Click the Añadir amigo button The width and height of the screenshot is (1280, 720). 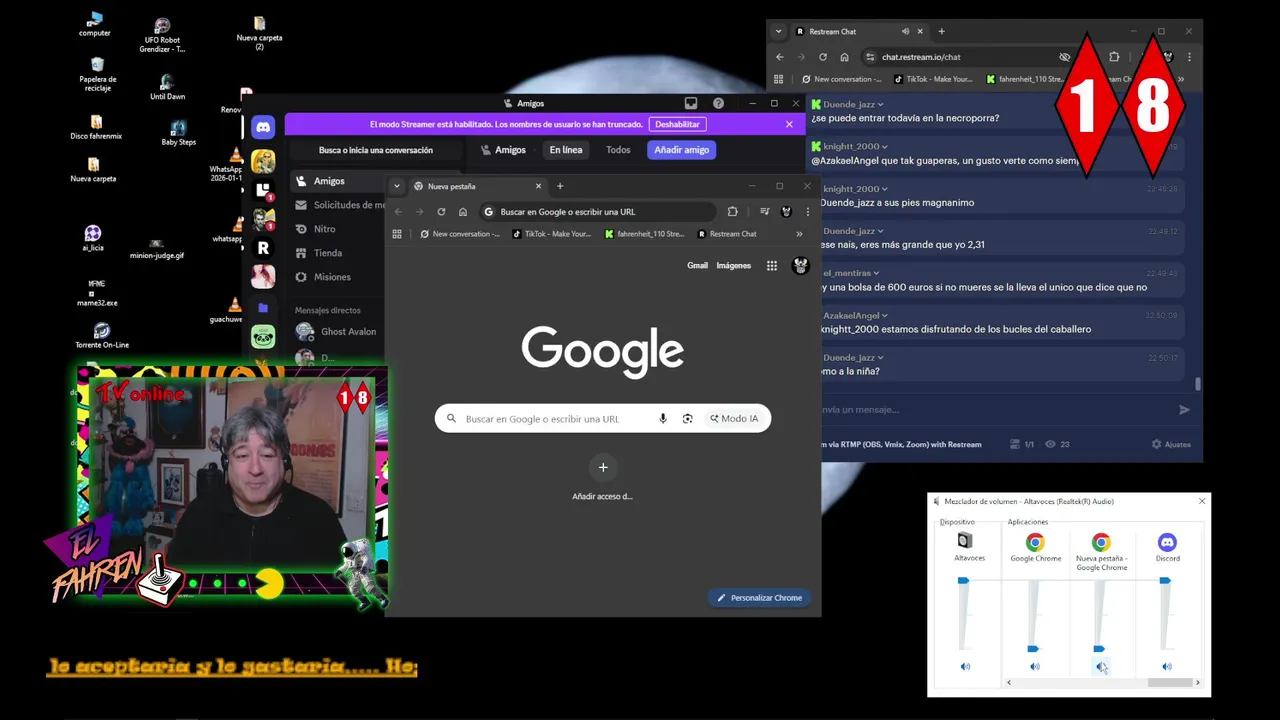[682, 150]
